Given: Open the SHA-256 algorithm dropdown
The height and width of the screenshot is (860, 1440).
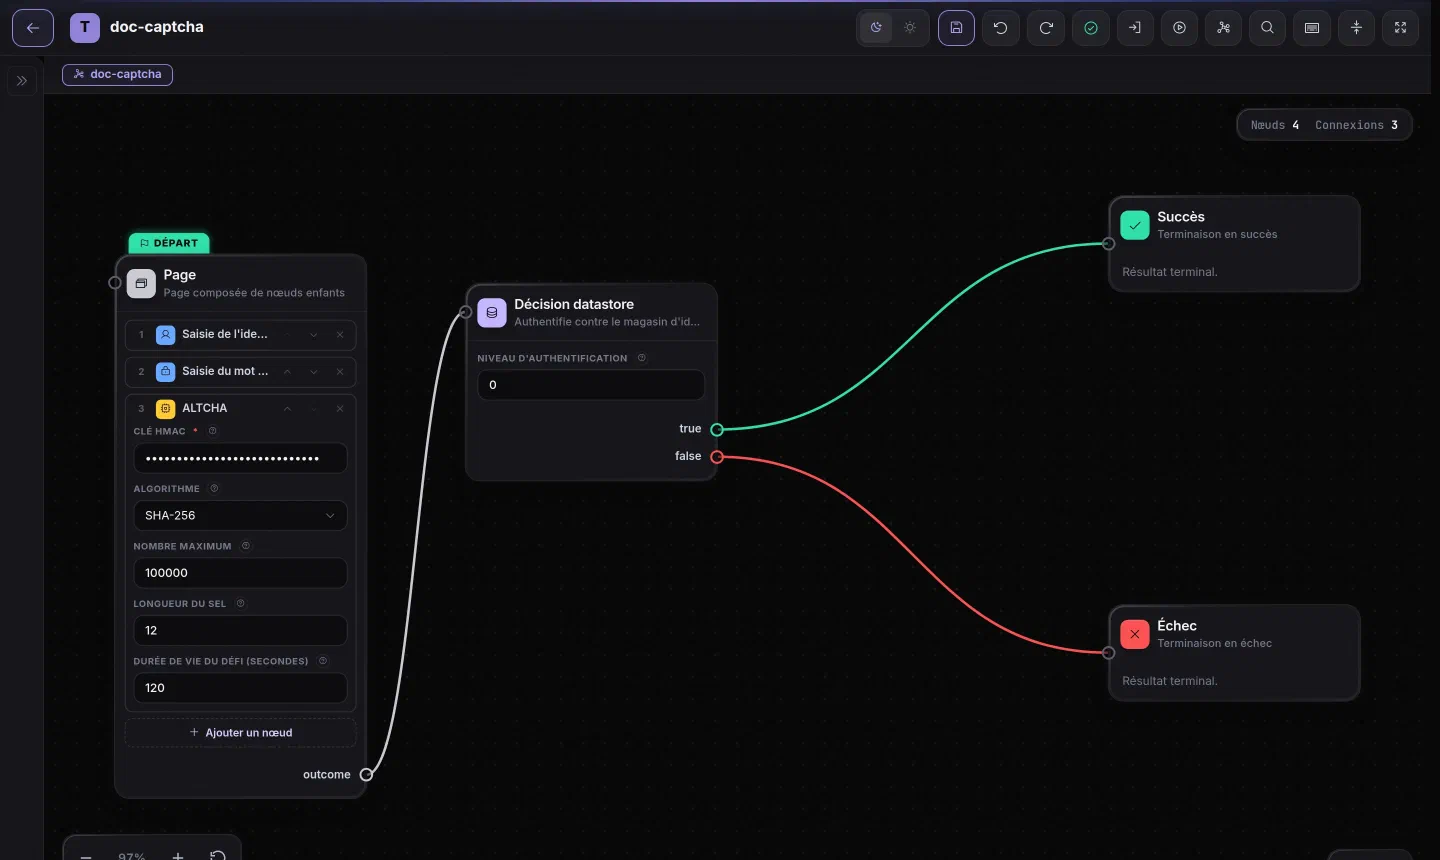Looking at the screenshot, I should pyautogui.click(x=240, y=516).
